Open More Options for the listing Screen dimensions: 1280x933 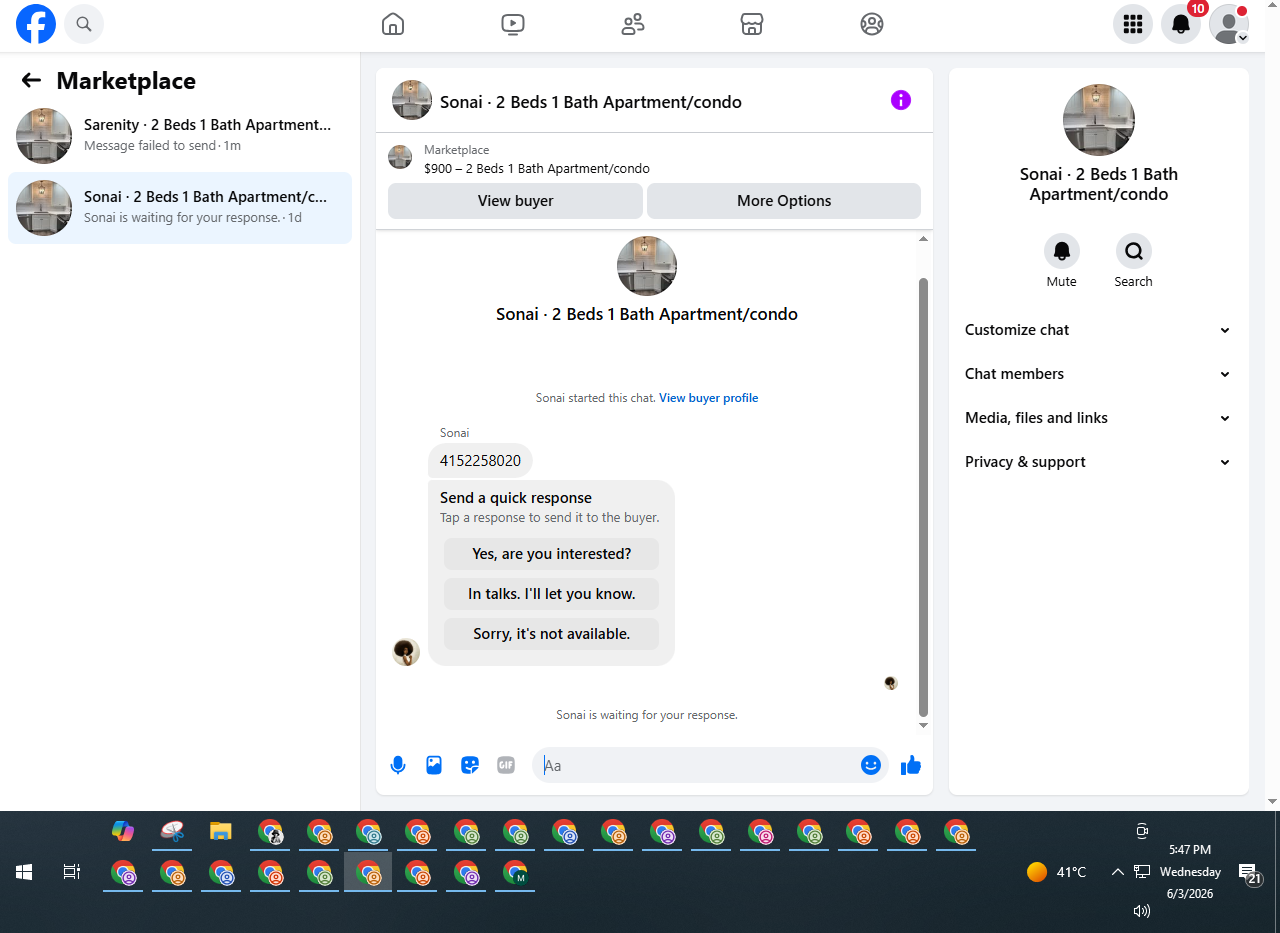[784, 201]
